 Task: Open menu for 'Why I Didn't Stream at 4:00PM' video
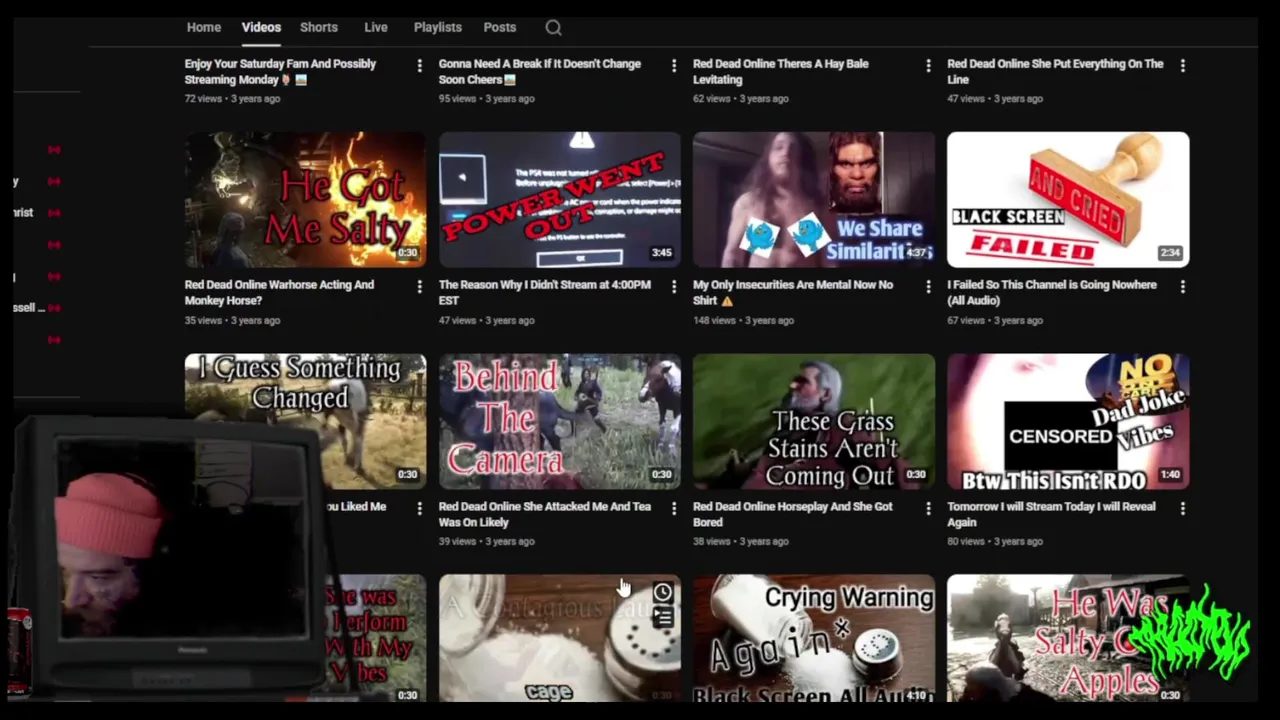pyautogui.click(x=674, y=287)
